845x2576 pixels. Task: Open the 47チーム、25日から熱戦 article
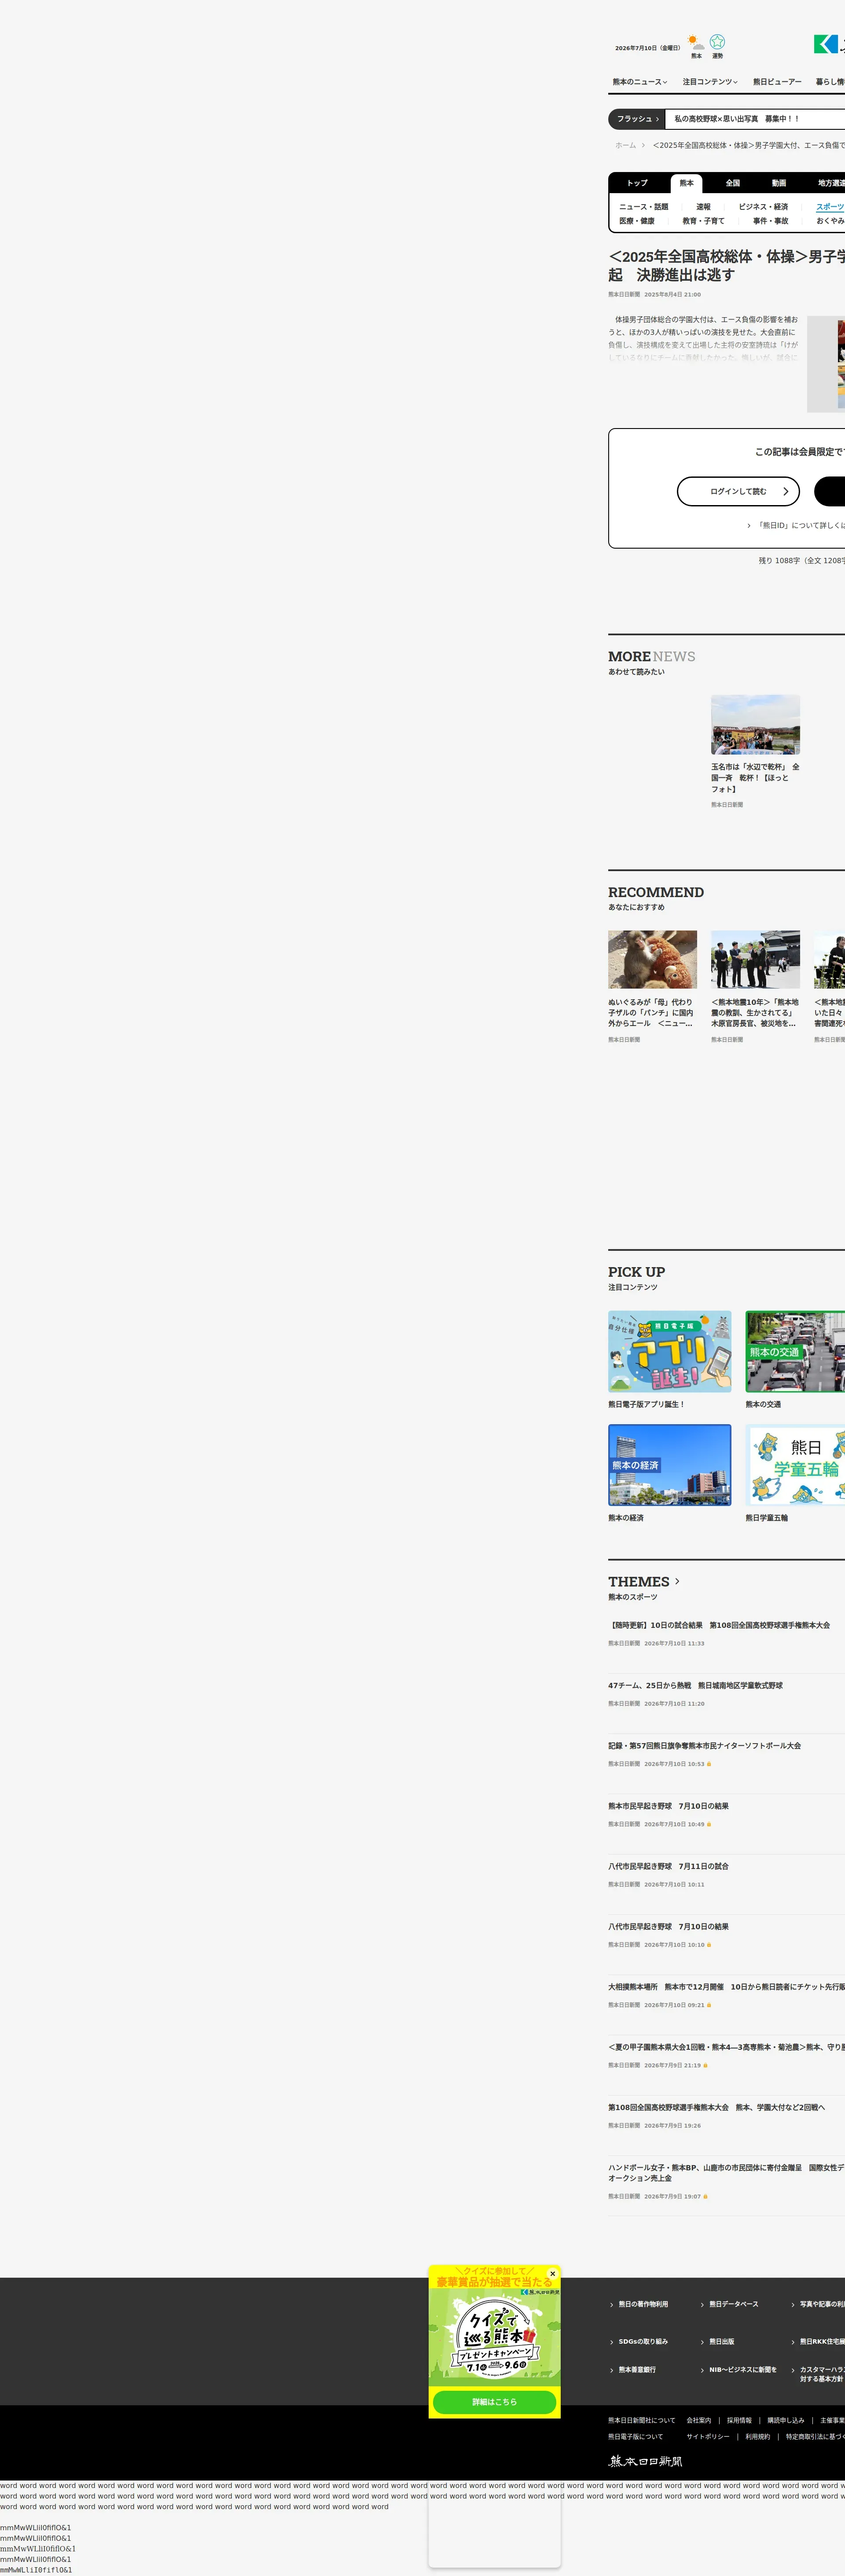point(696,1685)
